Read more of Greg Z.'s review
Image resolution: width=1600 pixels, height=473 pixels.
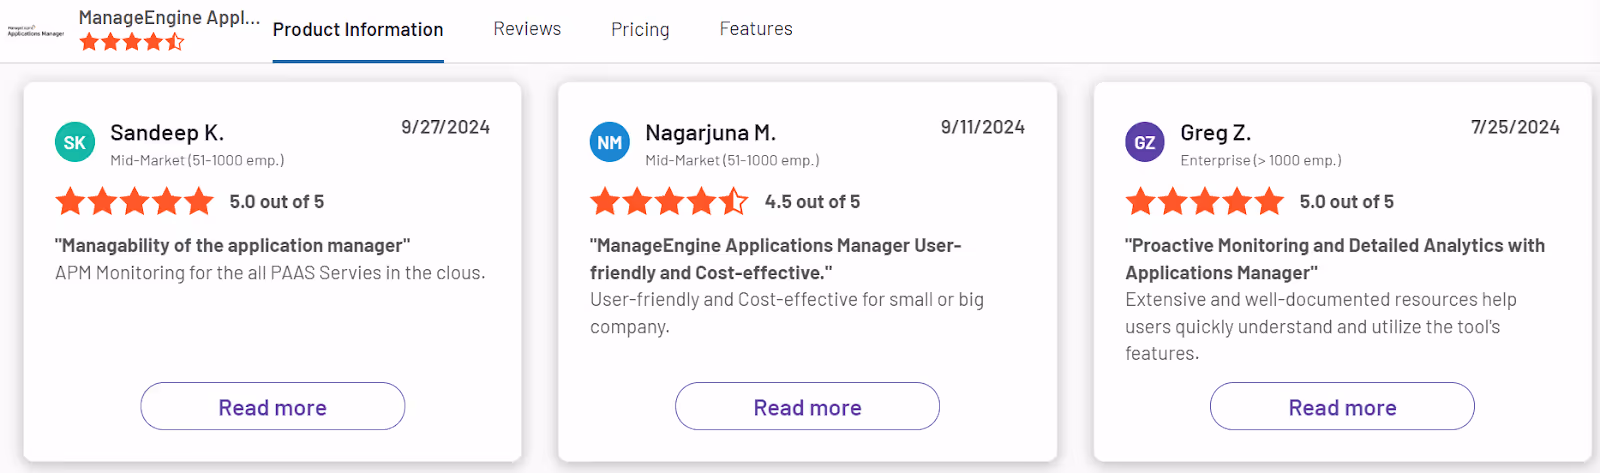click(1342, 406)
